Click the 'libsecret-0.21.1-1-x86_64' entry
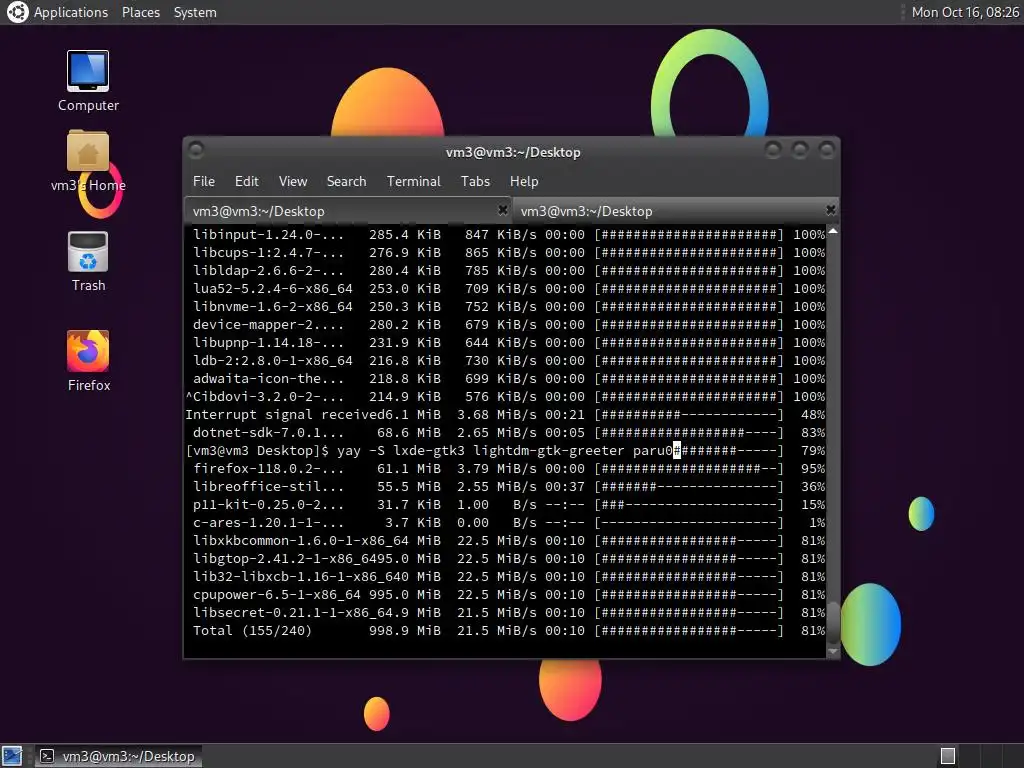 (x=293, y=613)
